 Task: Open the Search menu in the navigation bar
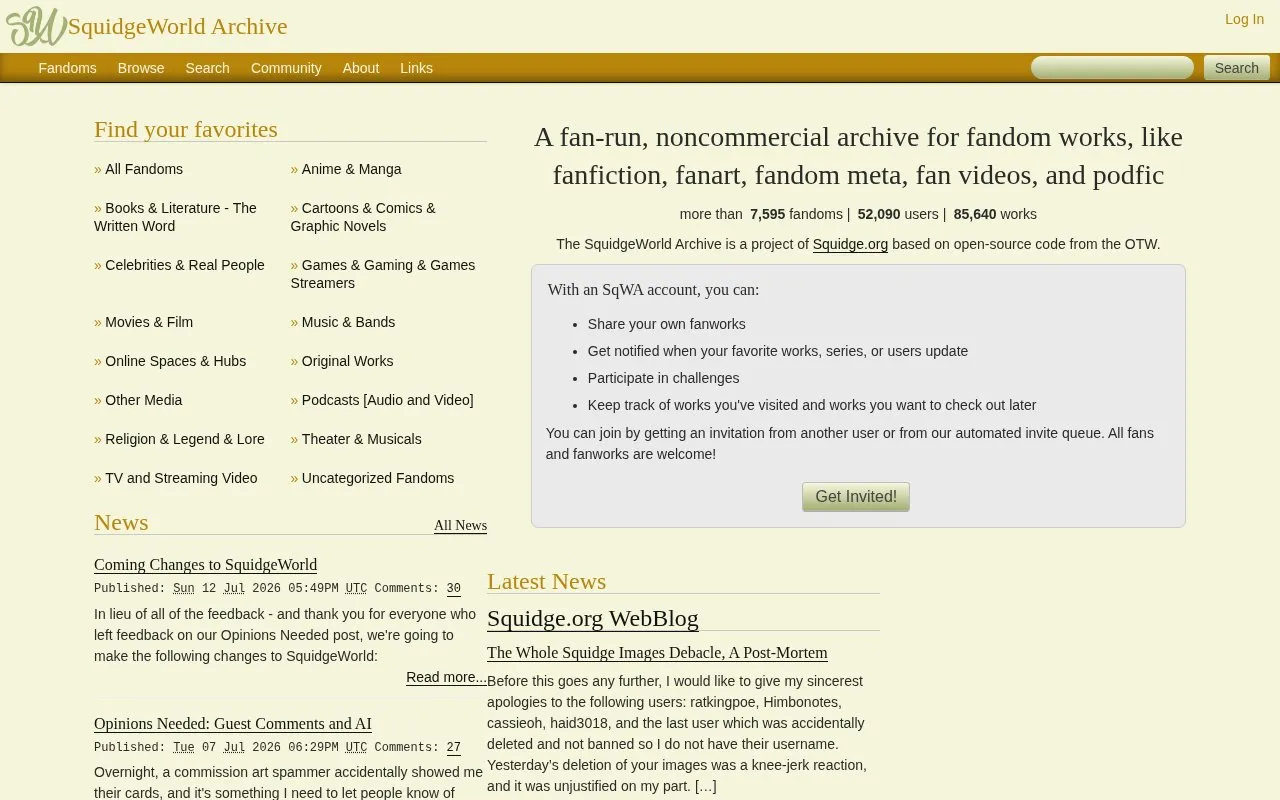coord(207,68)
